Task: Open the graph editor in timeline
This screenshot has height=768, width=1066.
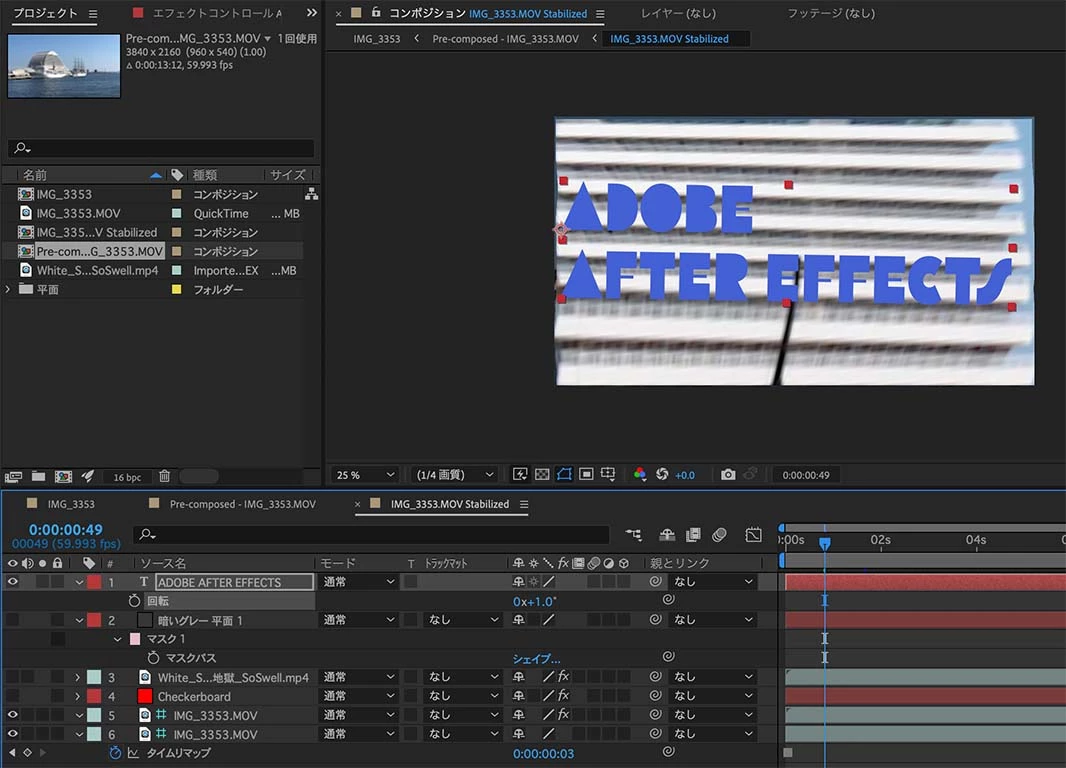Action: coord(753,535)
